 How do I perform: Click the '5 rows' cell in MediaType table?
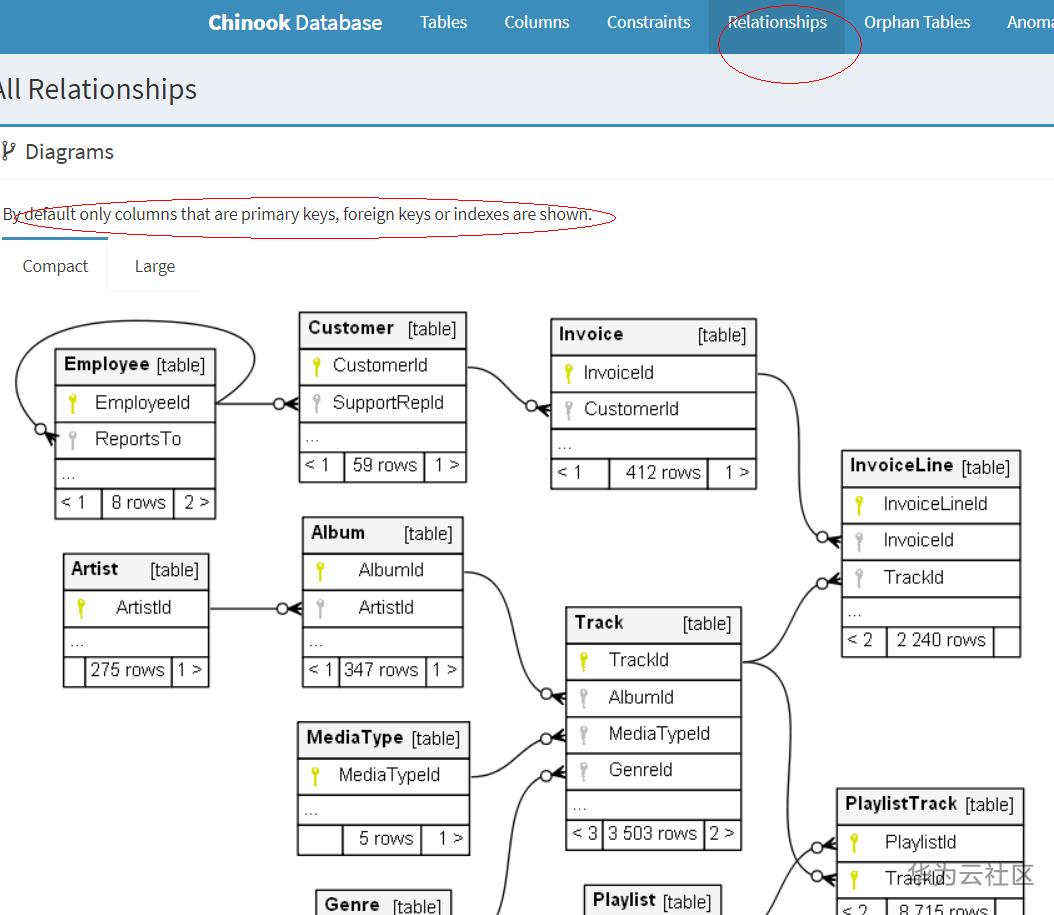click(382, 838)
